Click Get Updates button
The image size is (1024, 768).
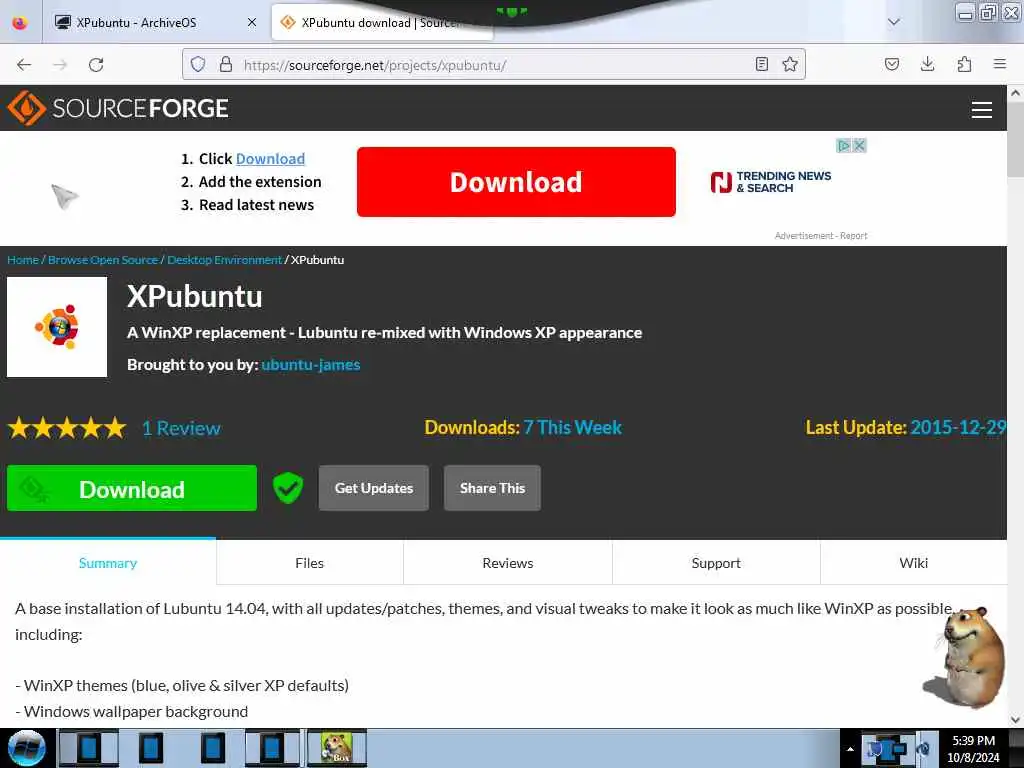coord(374,488)
